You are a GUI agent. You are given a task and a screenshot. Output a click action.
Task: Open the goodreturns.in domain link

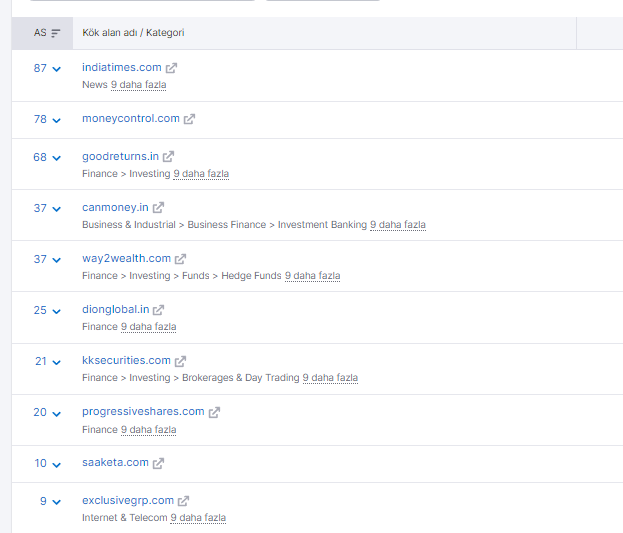[120, 156]
